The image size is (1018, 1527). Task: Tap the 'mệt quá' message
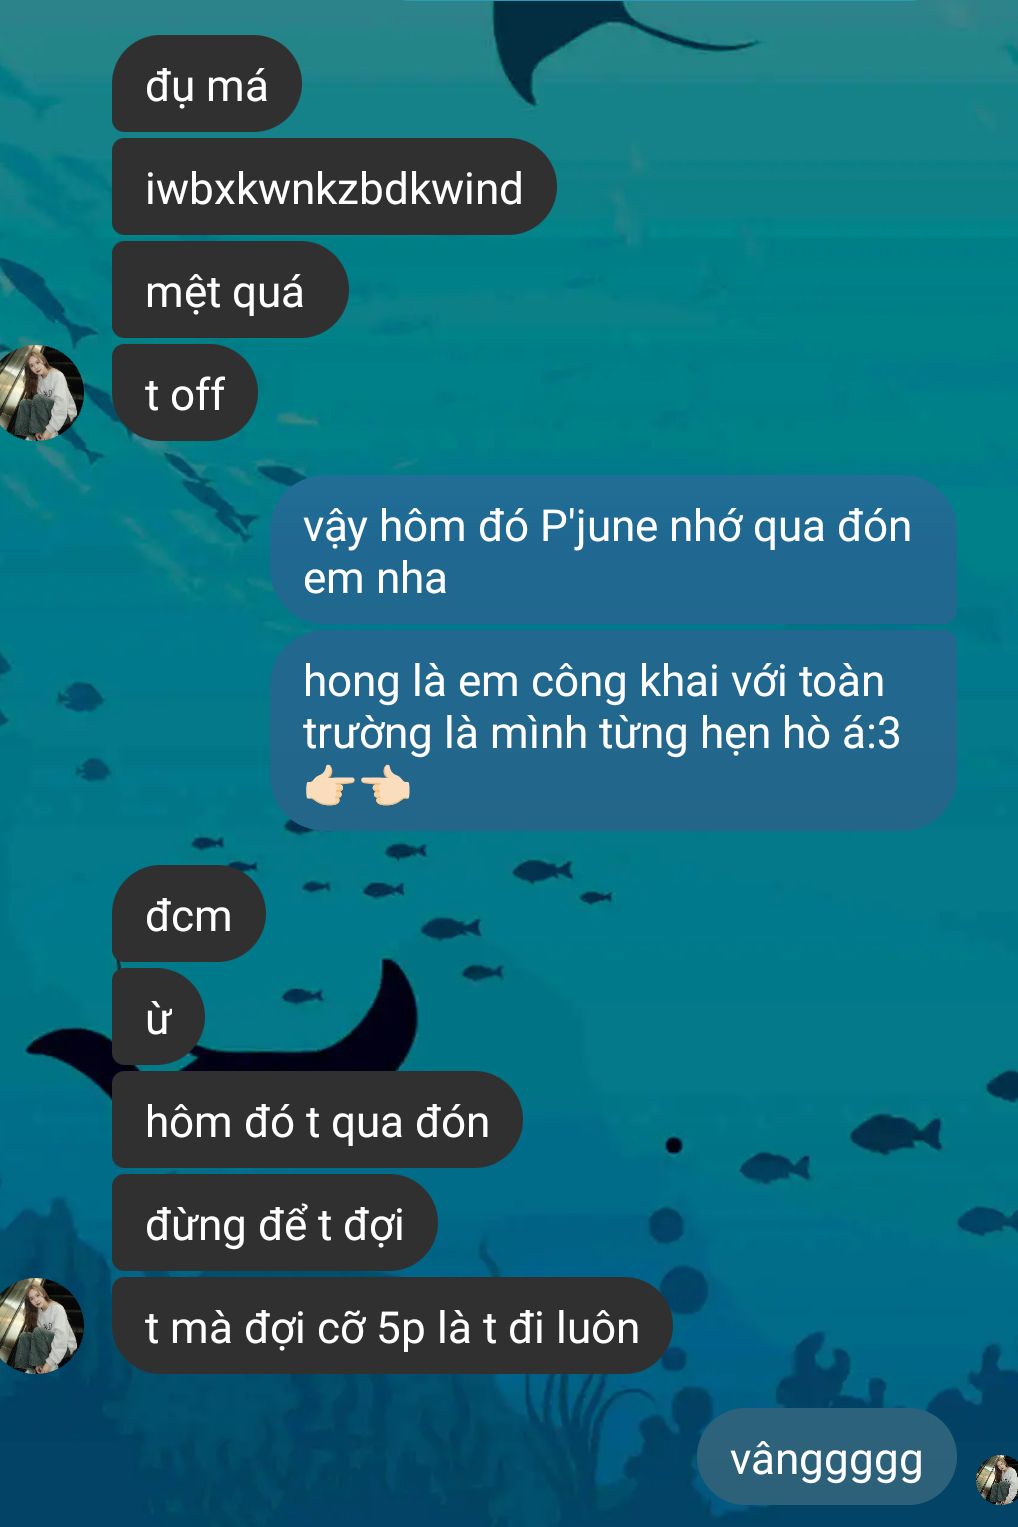point(230,290)
